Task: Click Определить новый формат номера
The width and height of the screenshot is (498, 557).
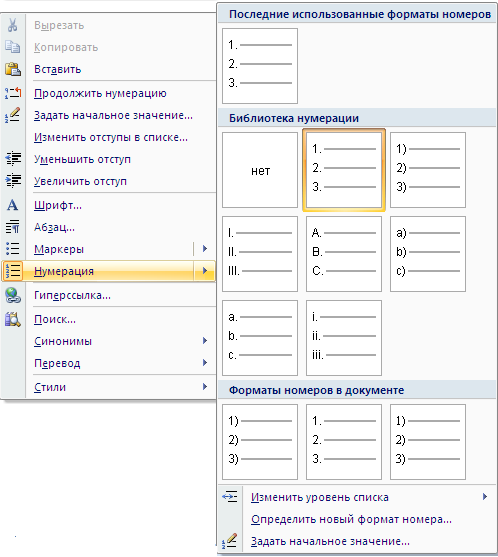Action: pos(351,519)
